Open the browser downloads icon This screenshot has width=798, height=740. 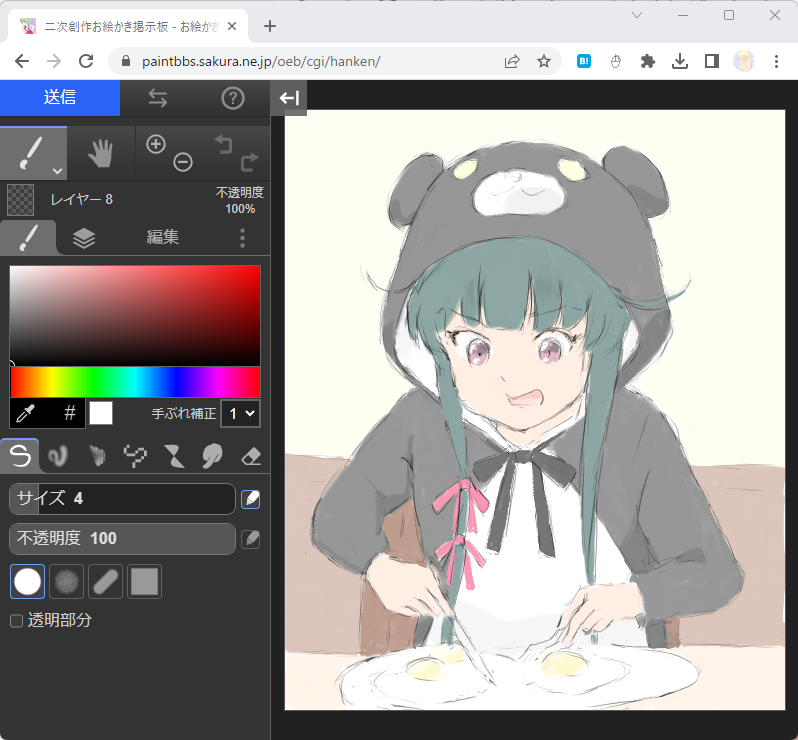click(680, 62)
